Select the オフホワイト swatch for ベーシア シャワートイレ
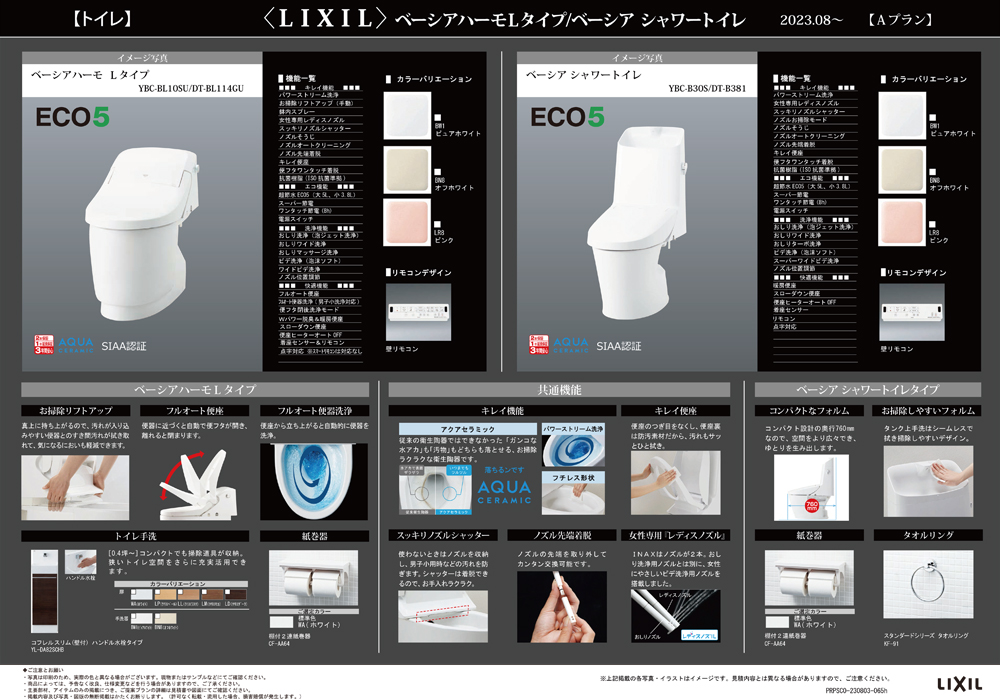This screenshot has width=1000, height=699. click(x=902, y=170)
